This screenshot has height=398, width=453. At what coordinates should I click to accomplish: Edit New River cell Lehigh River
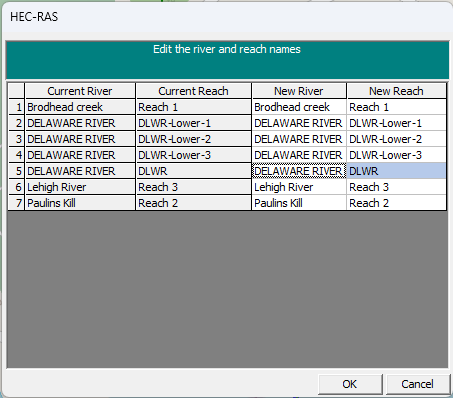click(299, 187)
